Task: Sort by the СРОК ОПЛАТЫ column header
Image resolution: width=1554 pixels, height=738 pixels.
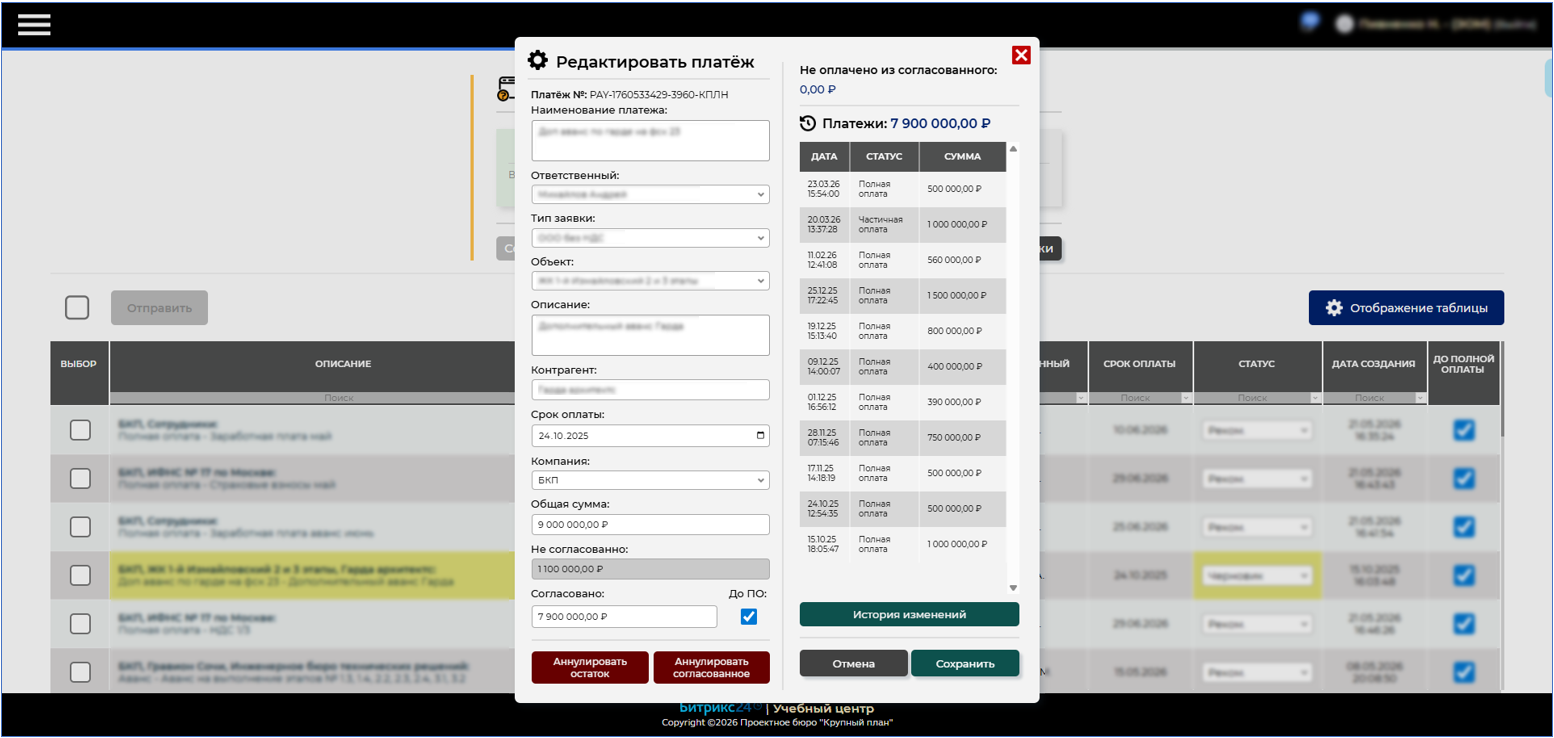Action: (x=1139, y=364)
